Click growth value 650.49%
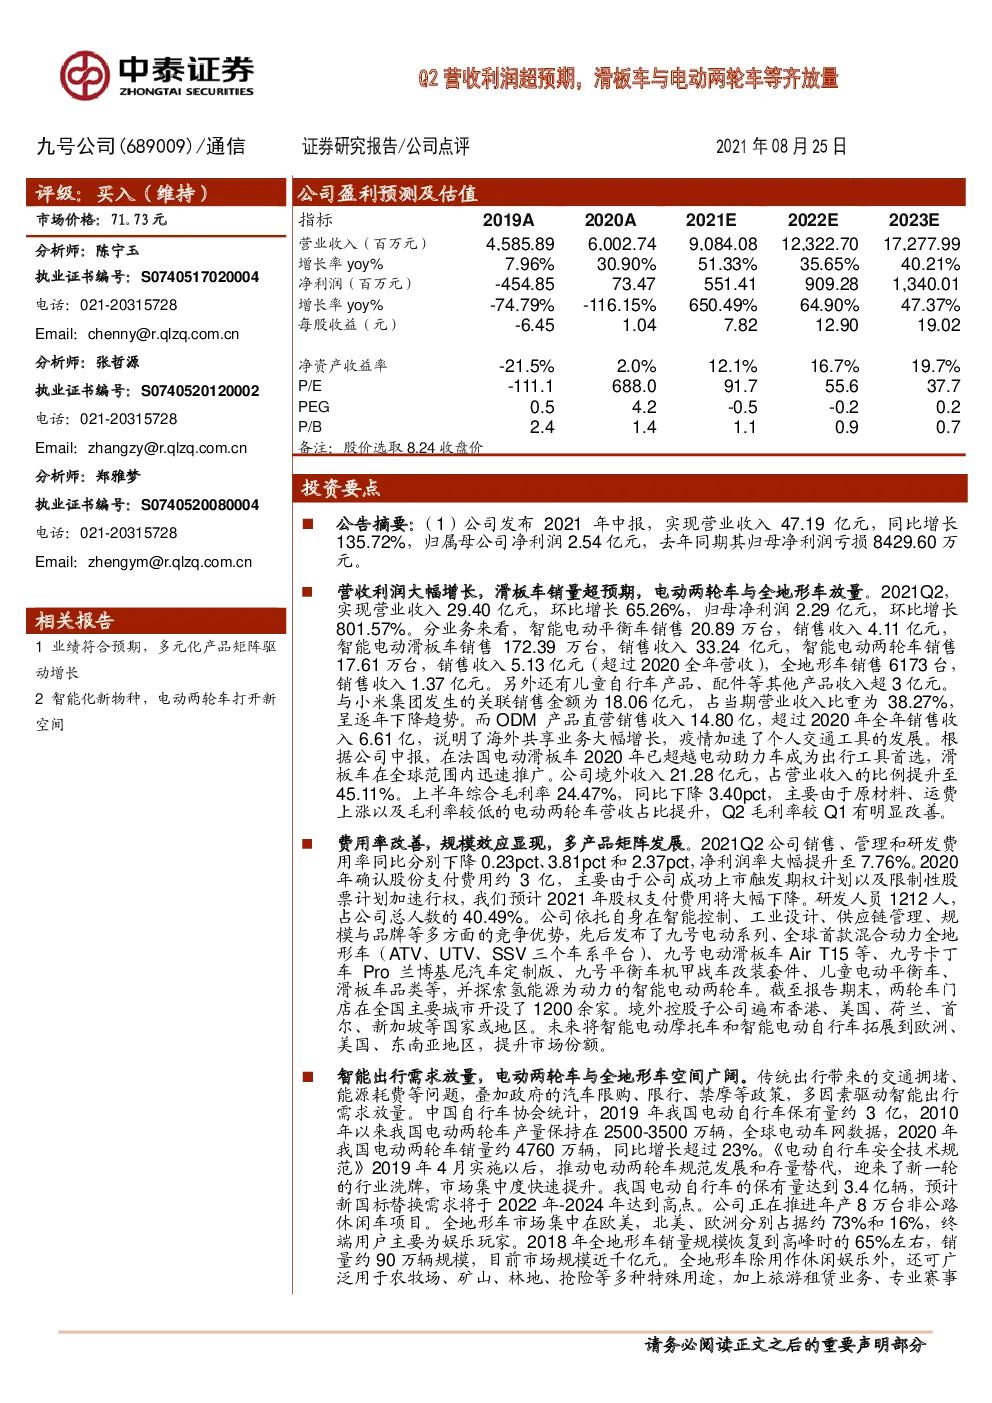The height and width of the screenshot is (1403, 992). [x=723, y=305]
